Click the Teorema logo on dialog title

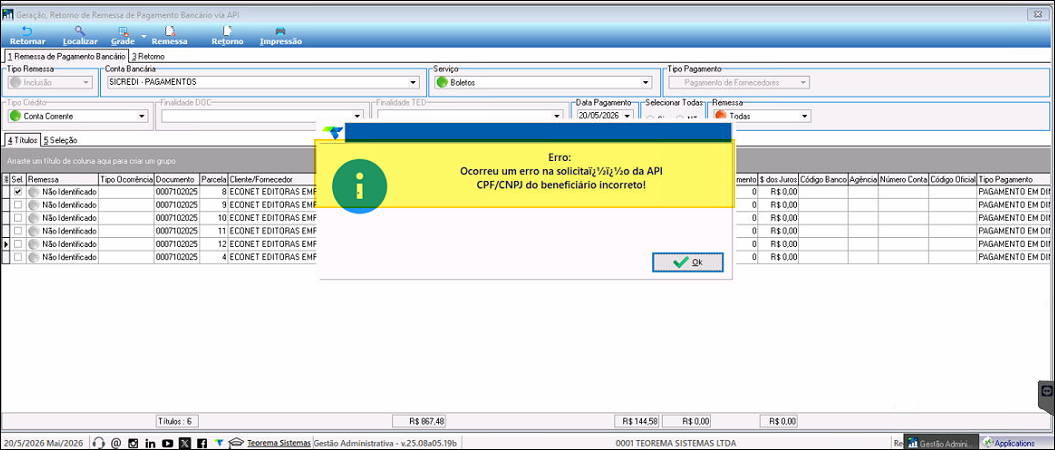(x=332, y=131)
